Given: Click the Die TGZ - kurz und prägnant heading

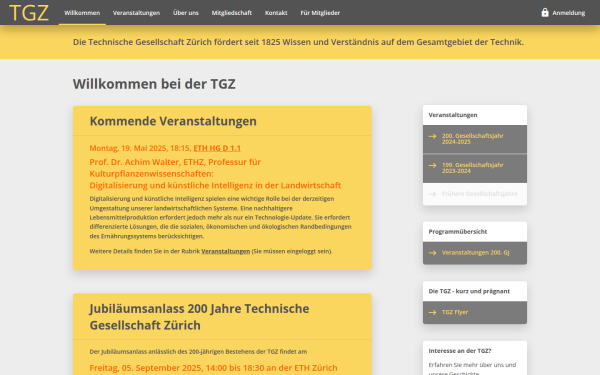Looking at the screenshot, I should (x=469, y=291).
